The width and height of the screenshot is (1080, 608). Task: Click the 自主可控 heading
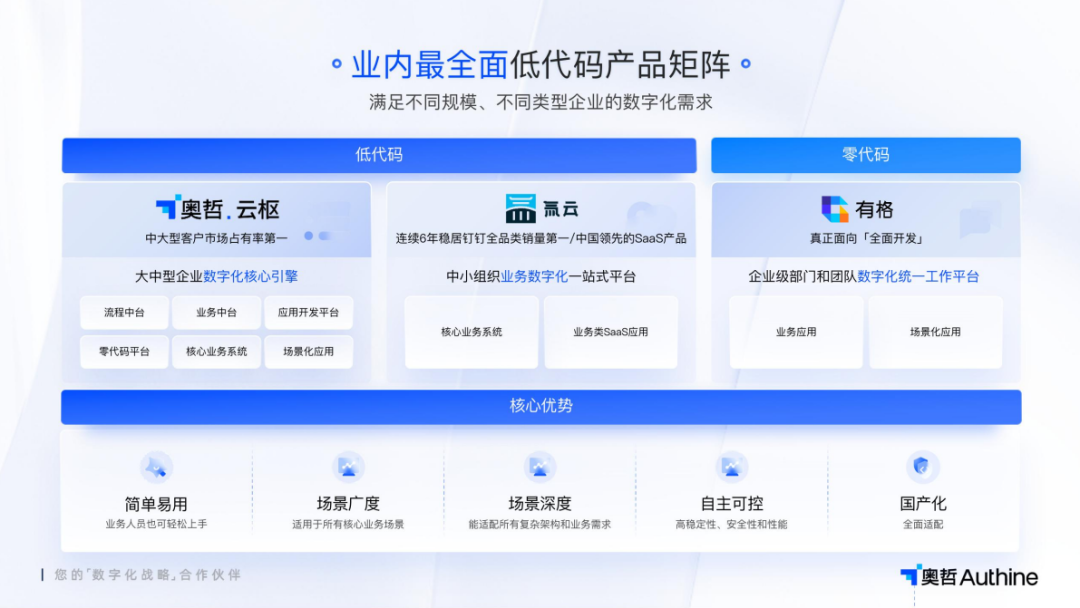(731, 504)
